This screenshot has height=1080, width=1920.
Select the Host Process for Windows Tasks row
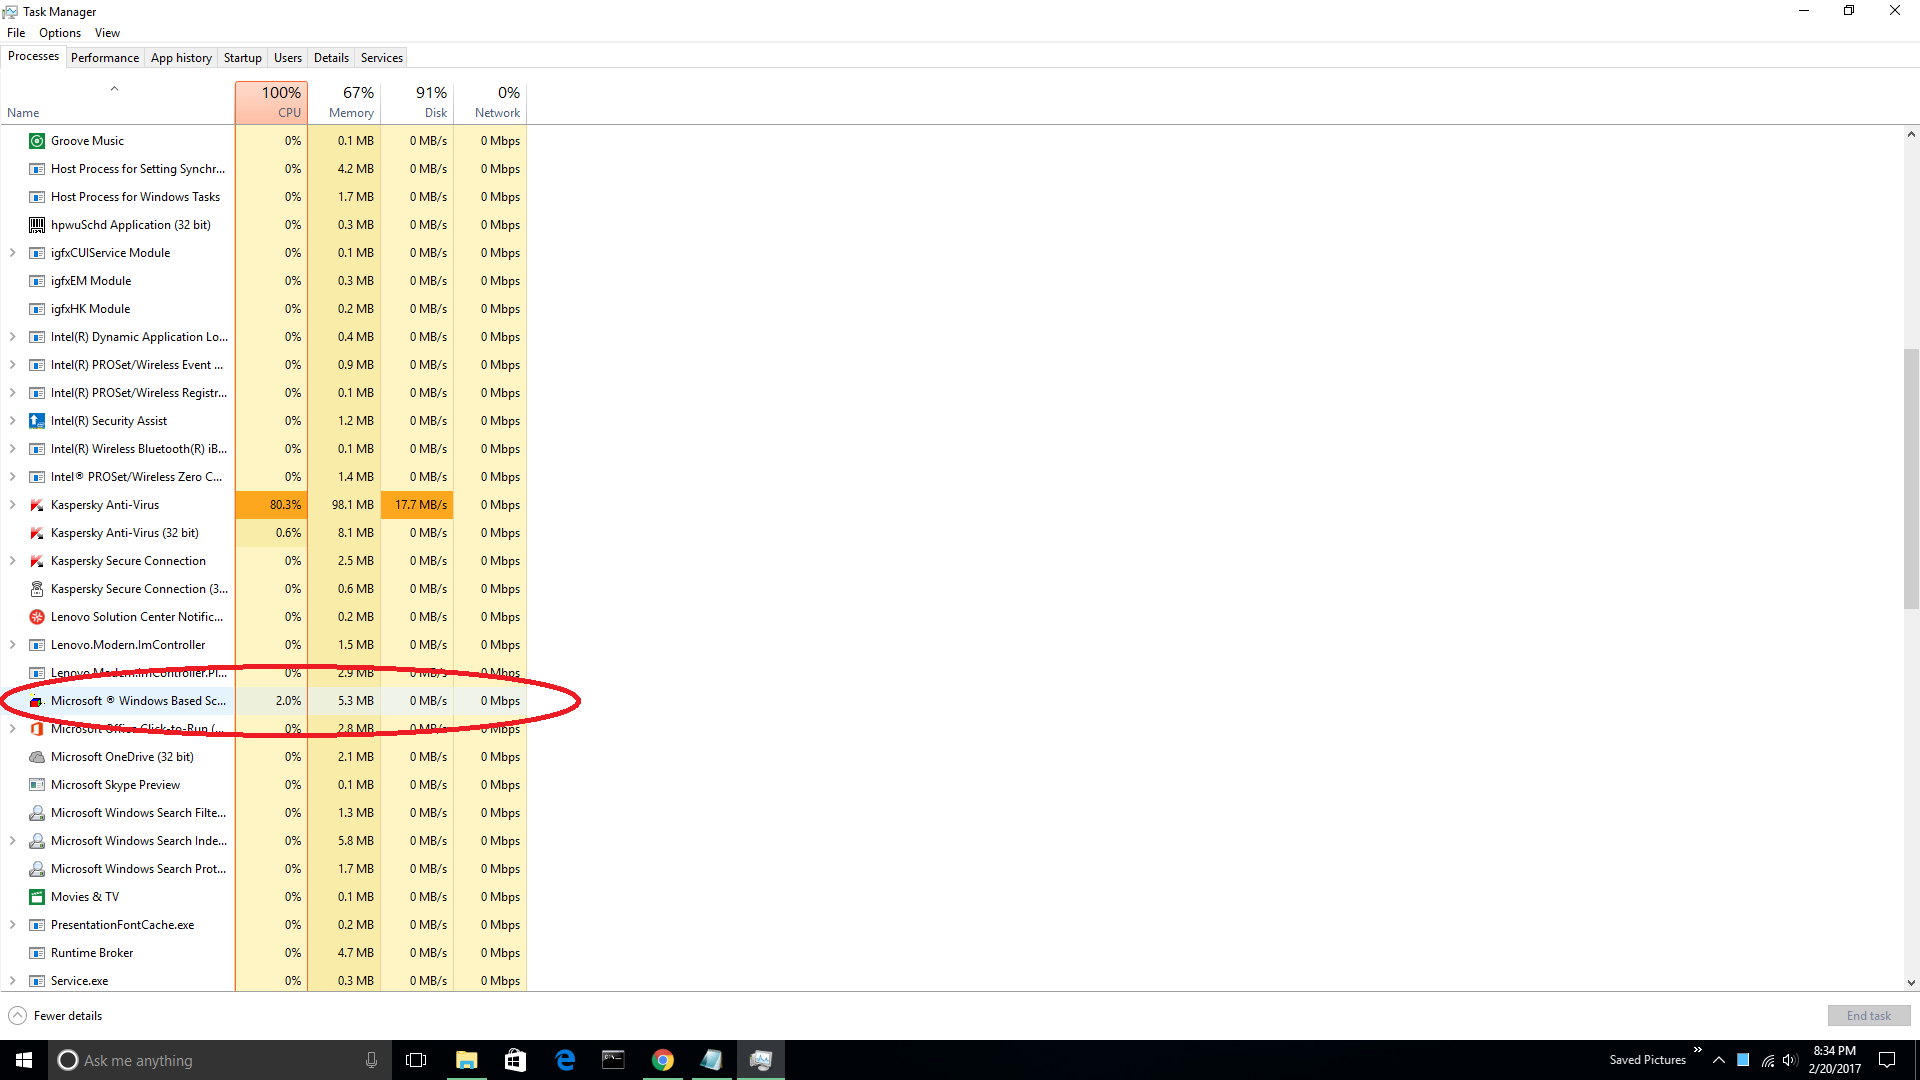point(263,197)
